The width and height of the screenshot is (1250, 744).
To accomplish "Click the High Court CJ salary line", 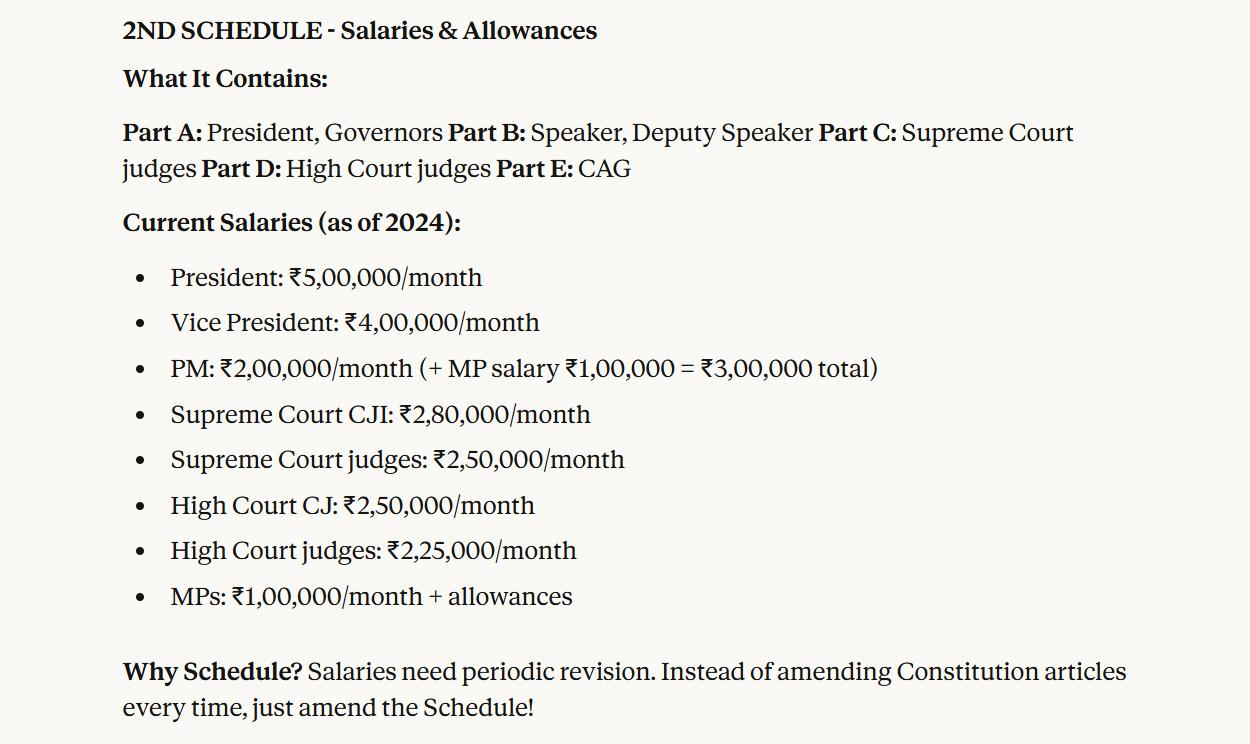I will click(x=352, y=506).
